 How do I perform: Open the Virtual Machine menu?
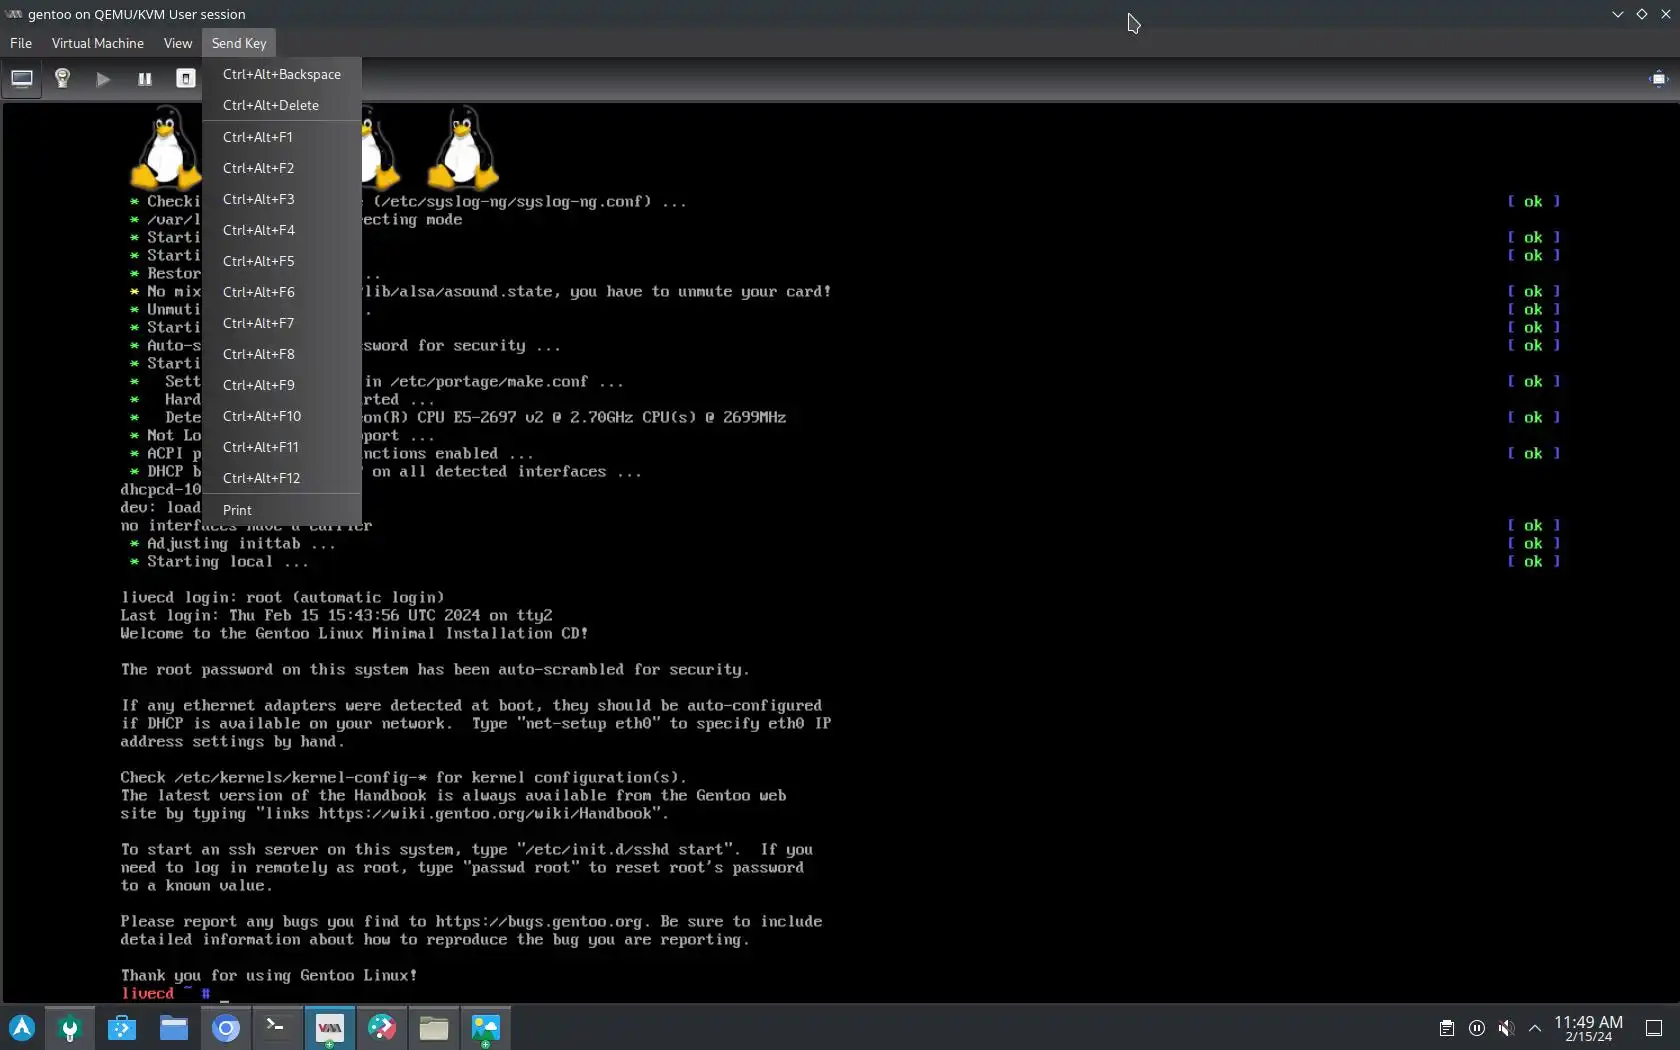(98, 43)
